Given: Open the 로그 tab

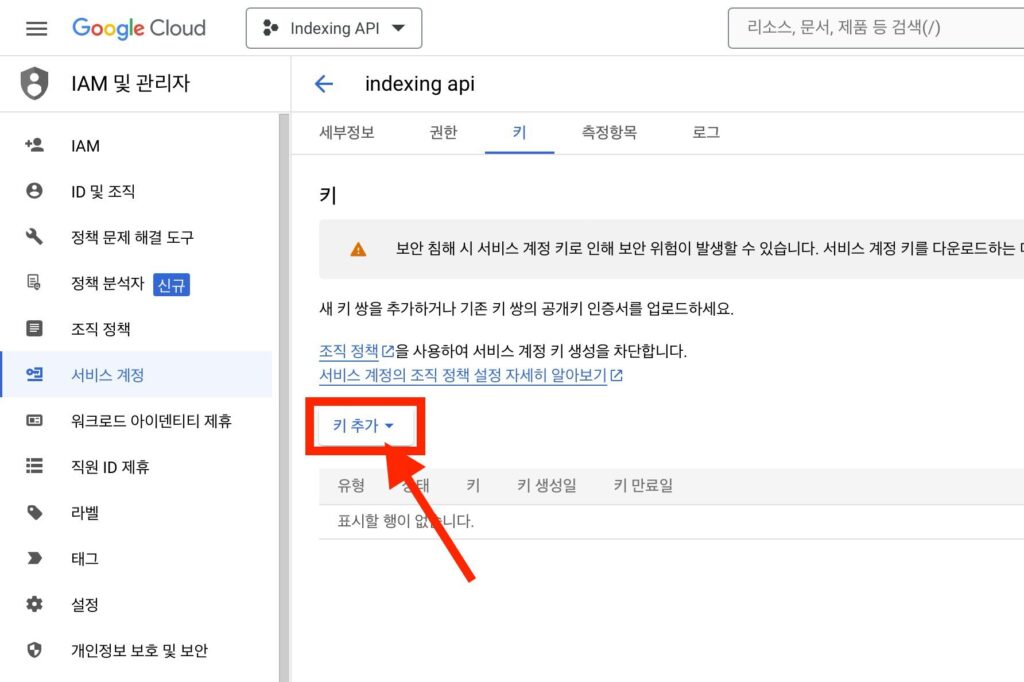Looking at the screenshot, I should click(706, 132).
